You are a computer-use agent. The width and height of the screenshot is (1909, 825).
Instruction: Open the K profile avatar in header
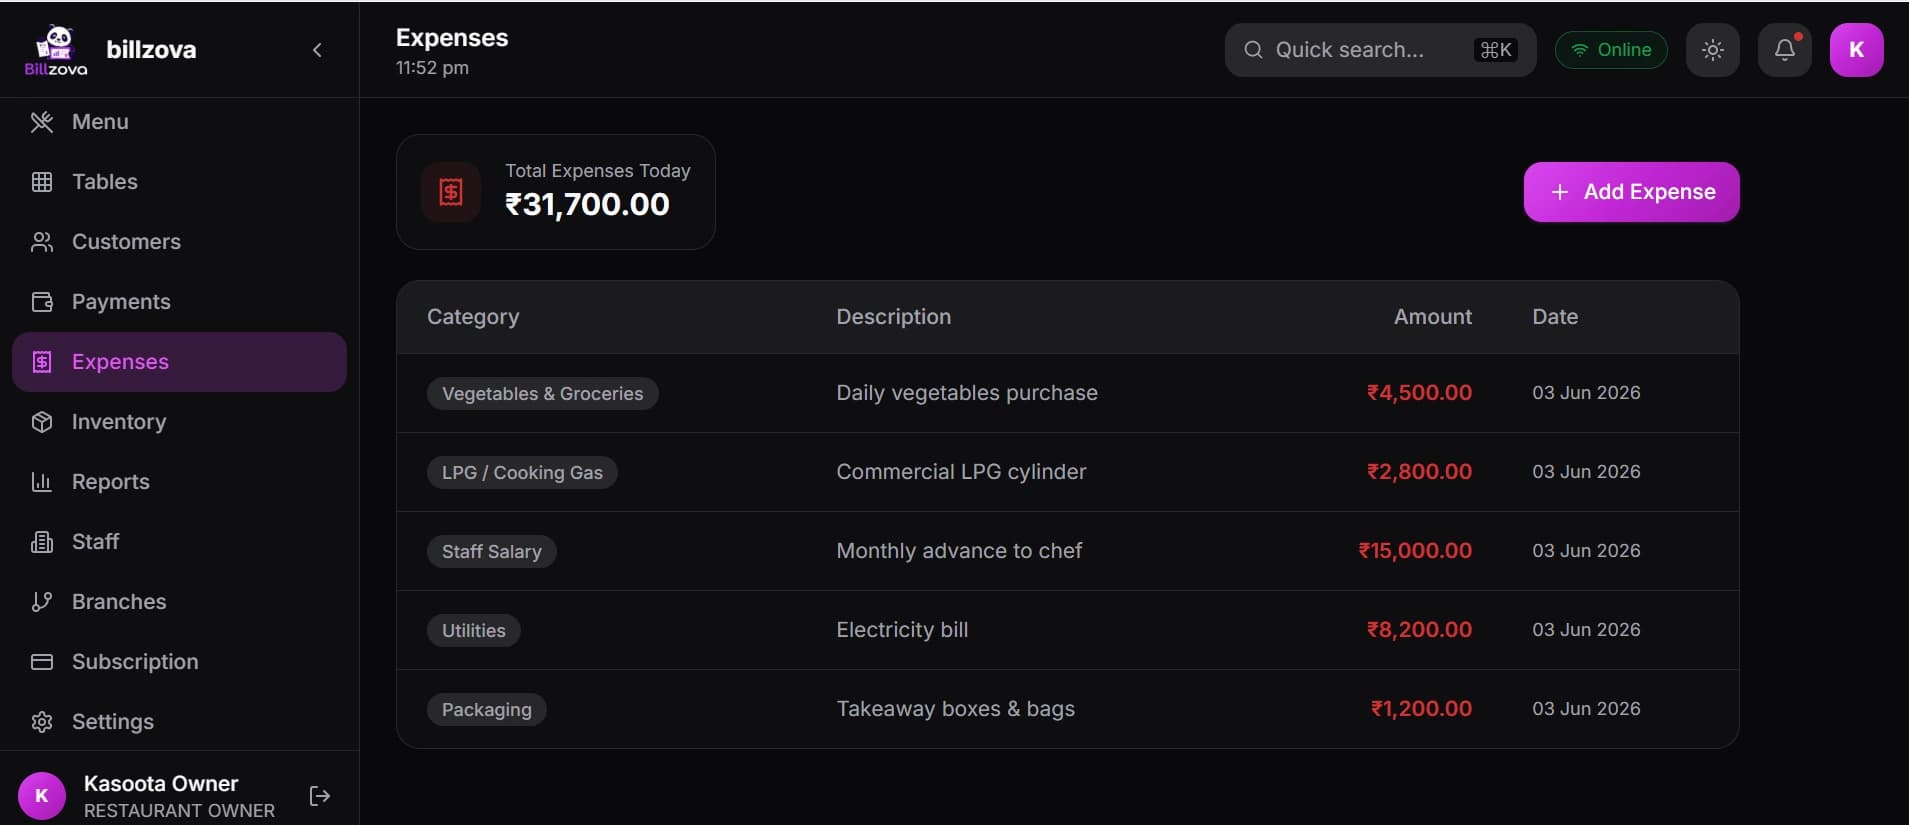[x=1857, y=50]
